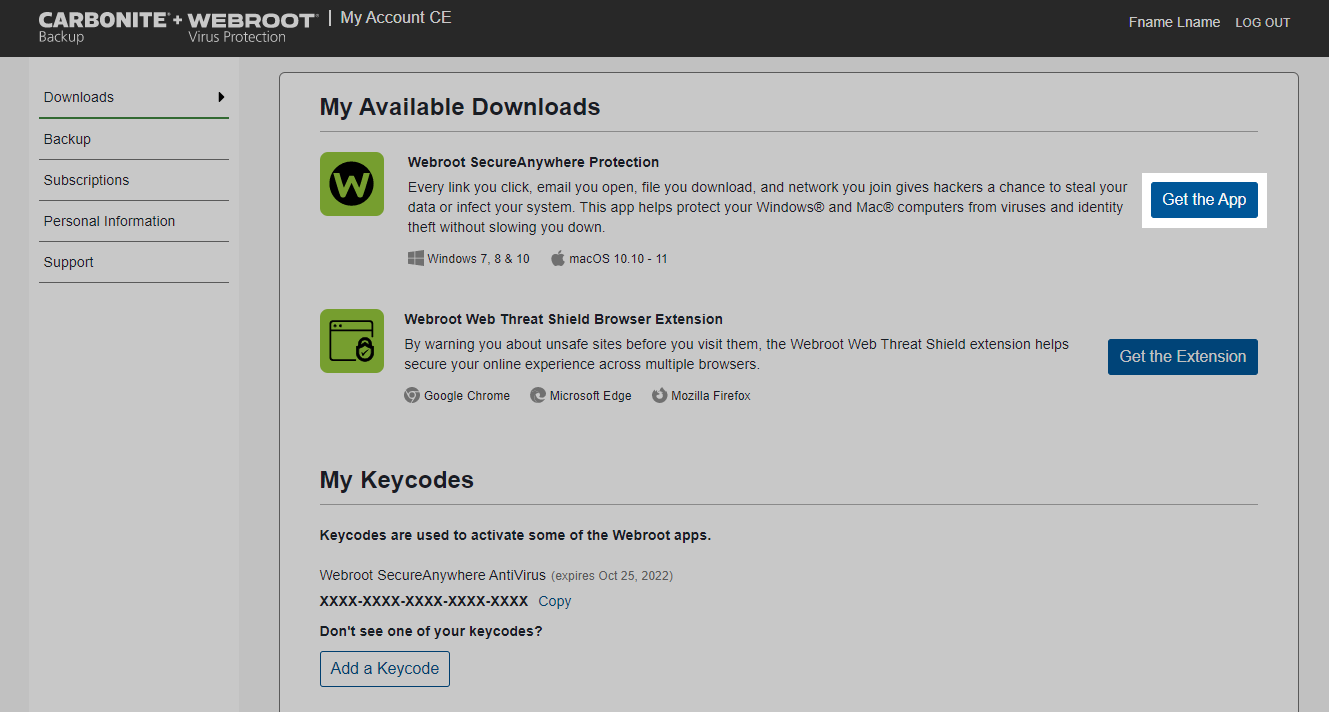The height and width of the screenshot is (712, 1329).
Task: Click the Web Threat Shield extension icon
Action: (x=352, y=341)
